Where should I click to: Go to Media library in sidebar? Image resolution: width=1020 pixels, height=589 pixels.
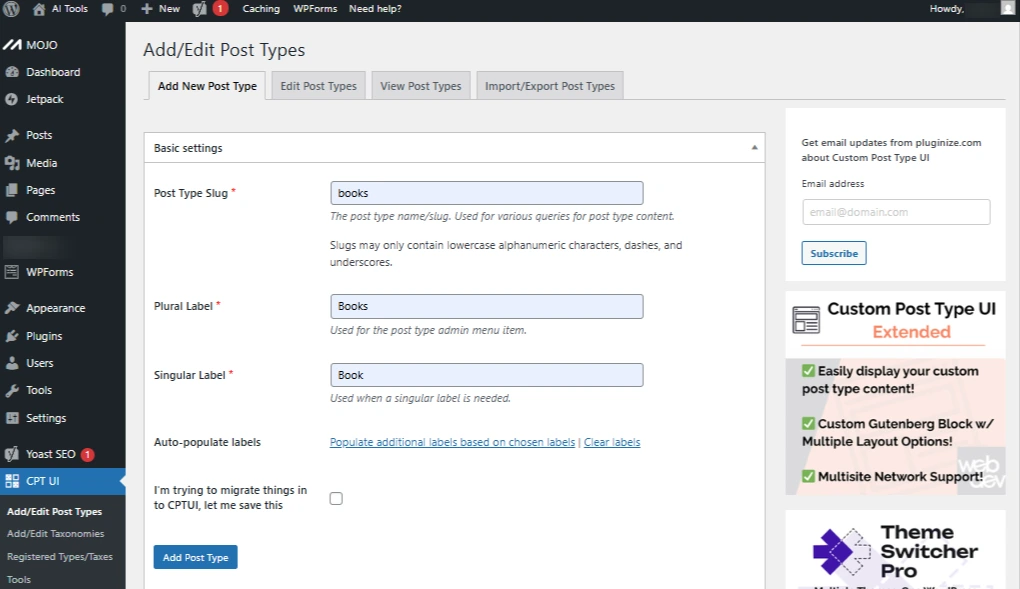[x=41, y=163]
